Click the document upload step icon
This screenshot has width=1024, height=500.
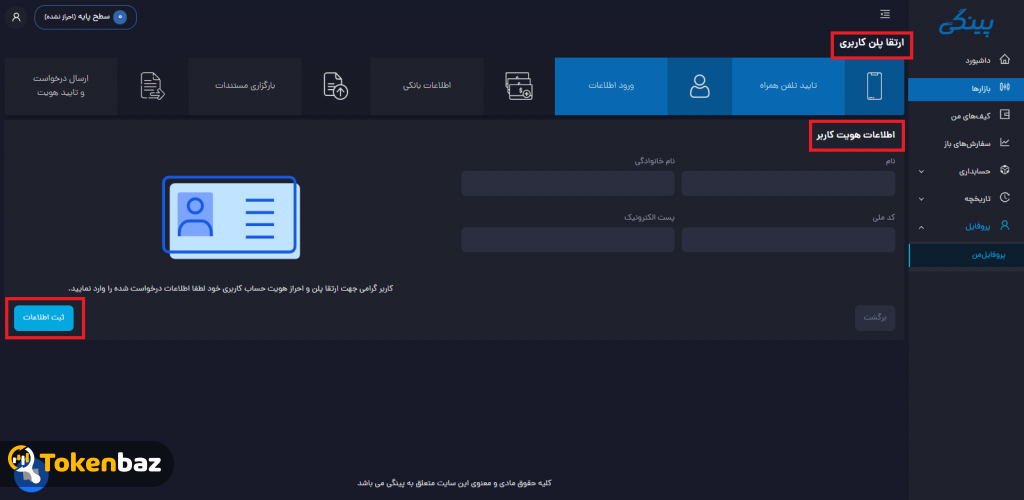[x=336, y=86]
